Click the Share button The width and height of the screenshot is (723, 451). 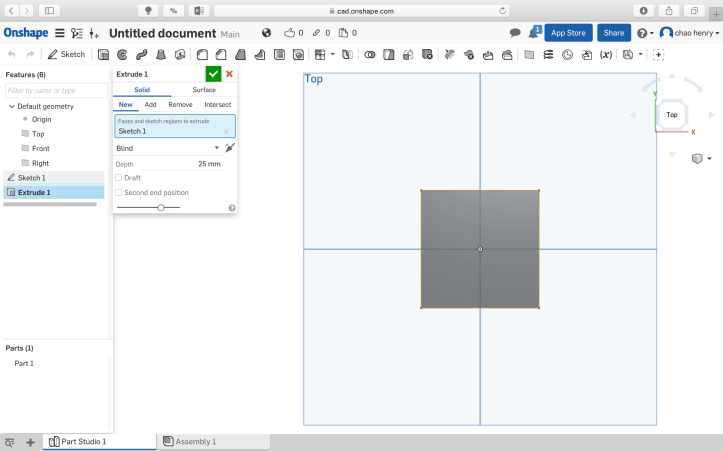(613, 33)
